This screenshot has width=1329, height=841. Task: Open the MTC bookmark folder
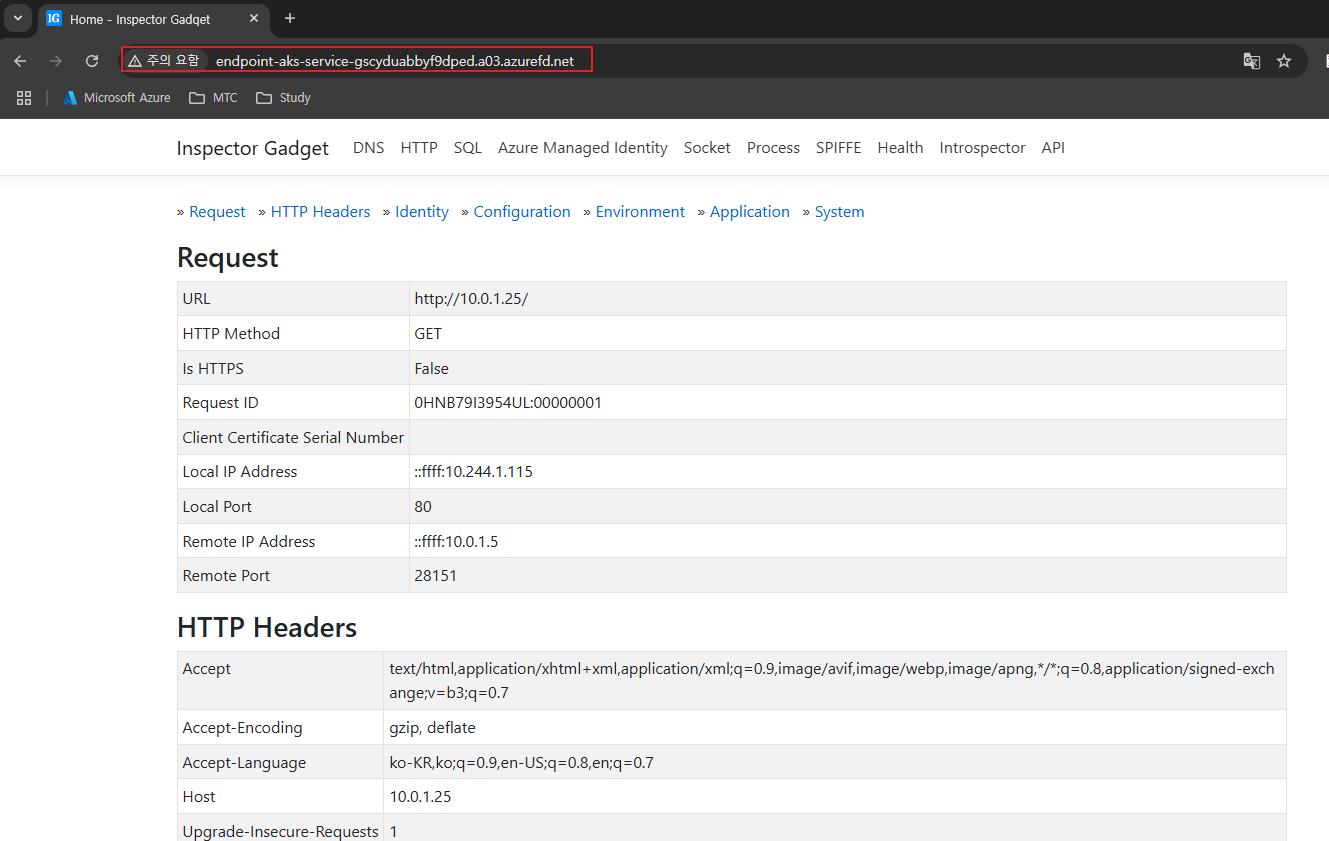click(213, 98)
